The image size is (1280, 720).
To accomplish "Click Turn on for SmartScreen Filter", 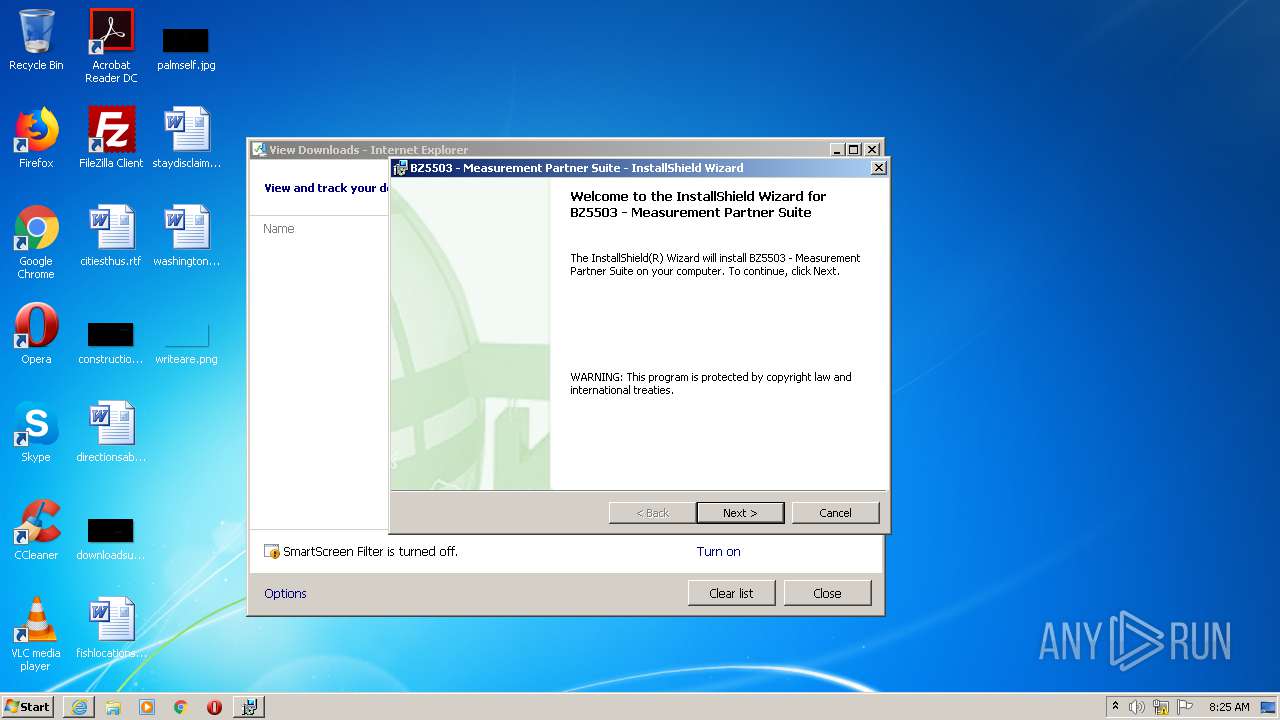I will click(x=718, y=551).
